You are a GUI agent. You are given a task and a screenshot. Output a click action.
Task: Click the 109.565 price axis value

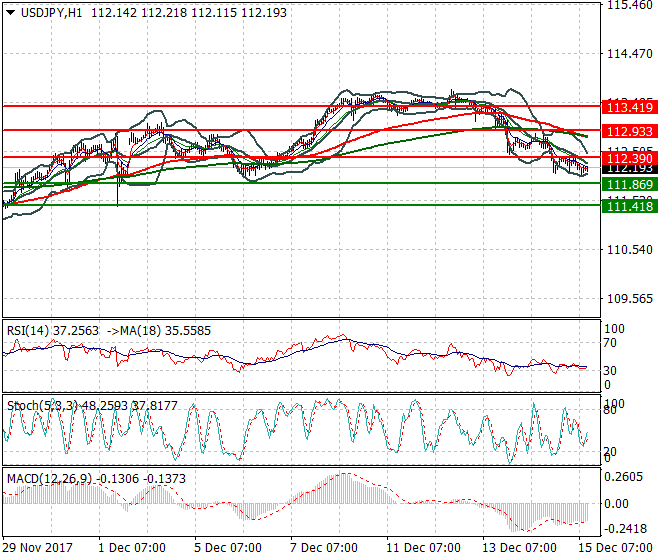(630, 299)
